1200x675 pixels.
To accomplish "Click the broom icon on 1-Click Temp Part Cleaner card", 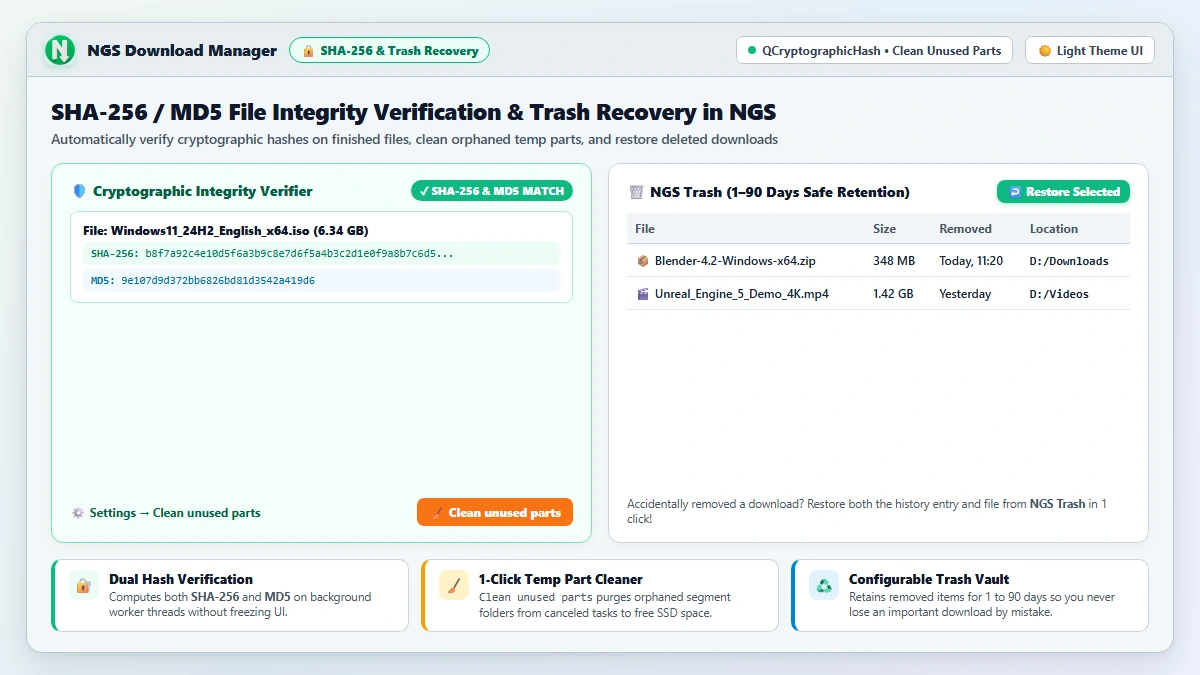I will click(x=453, y=585).
